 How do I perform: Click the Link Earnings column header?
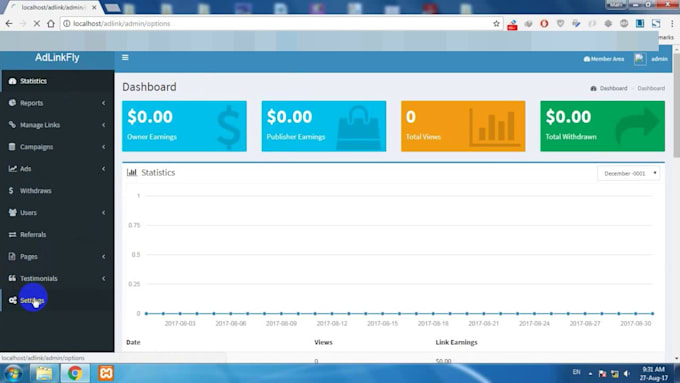[x=456, y=342]
